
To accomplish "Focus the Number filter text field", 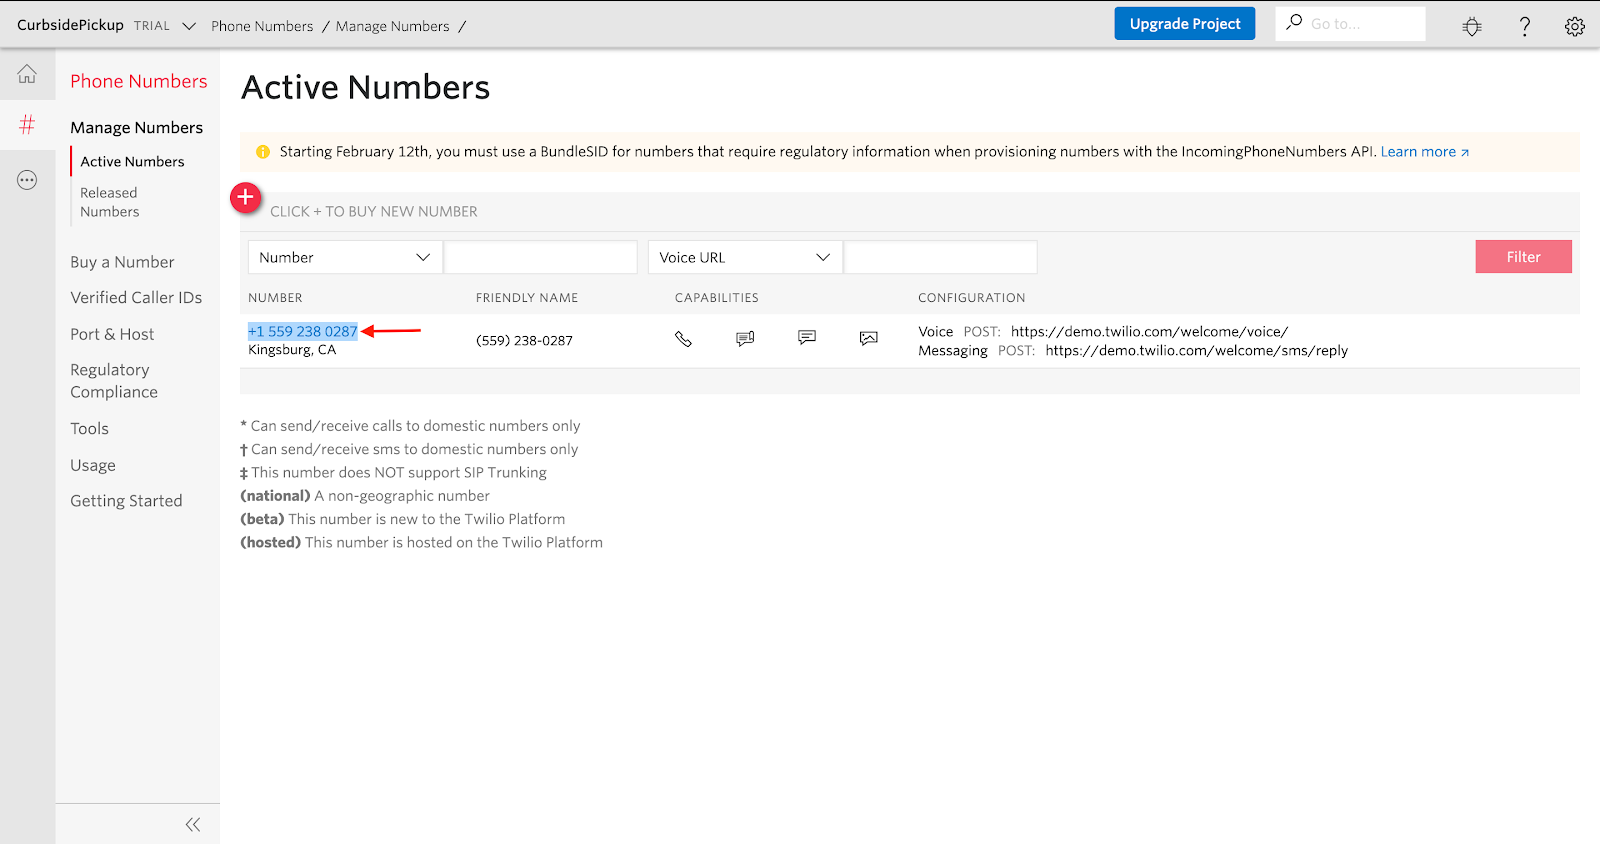I will point(540,257).
